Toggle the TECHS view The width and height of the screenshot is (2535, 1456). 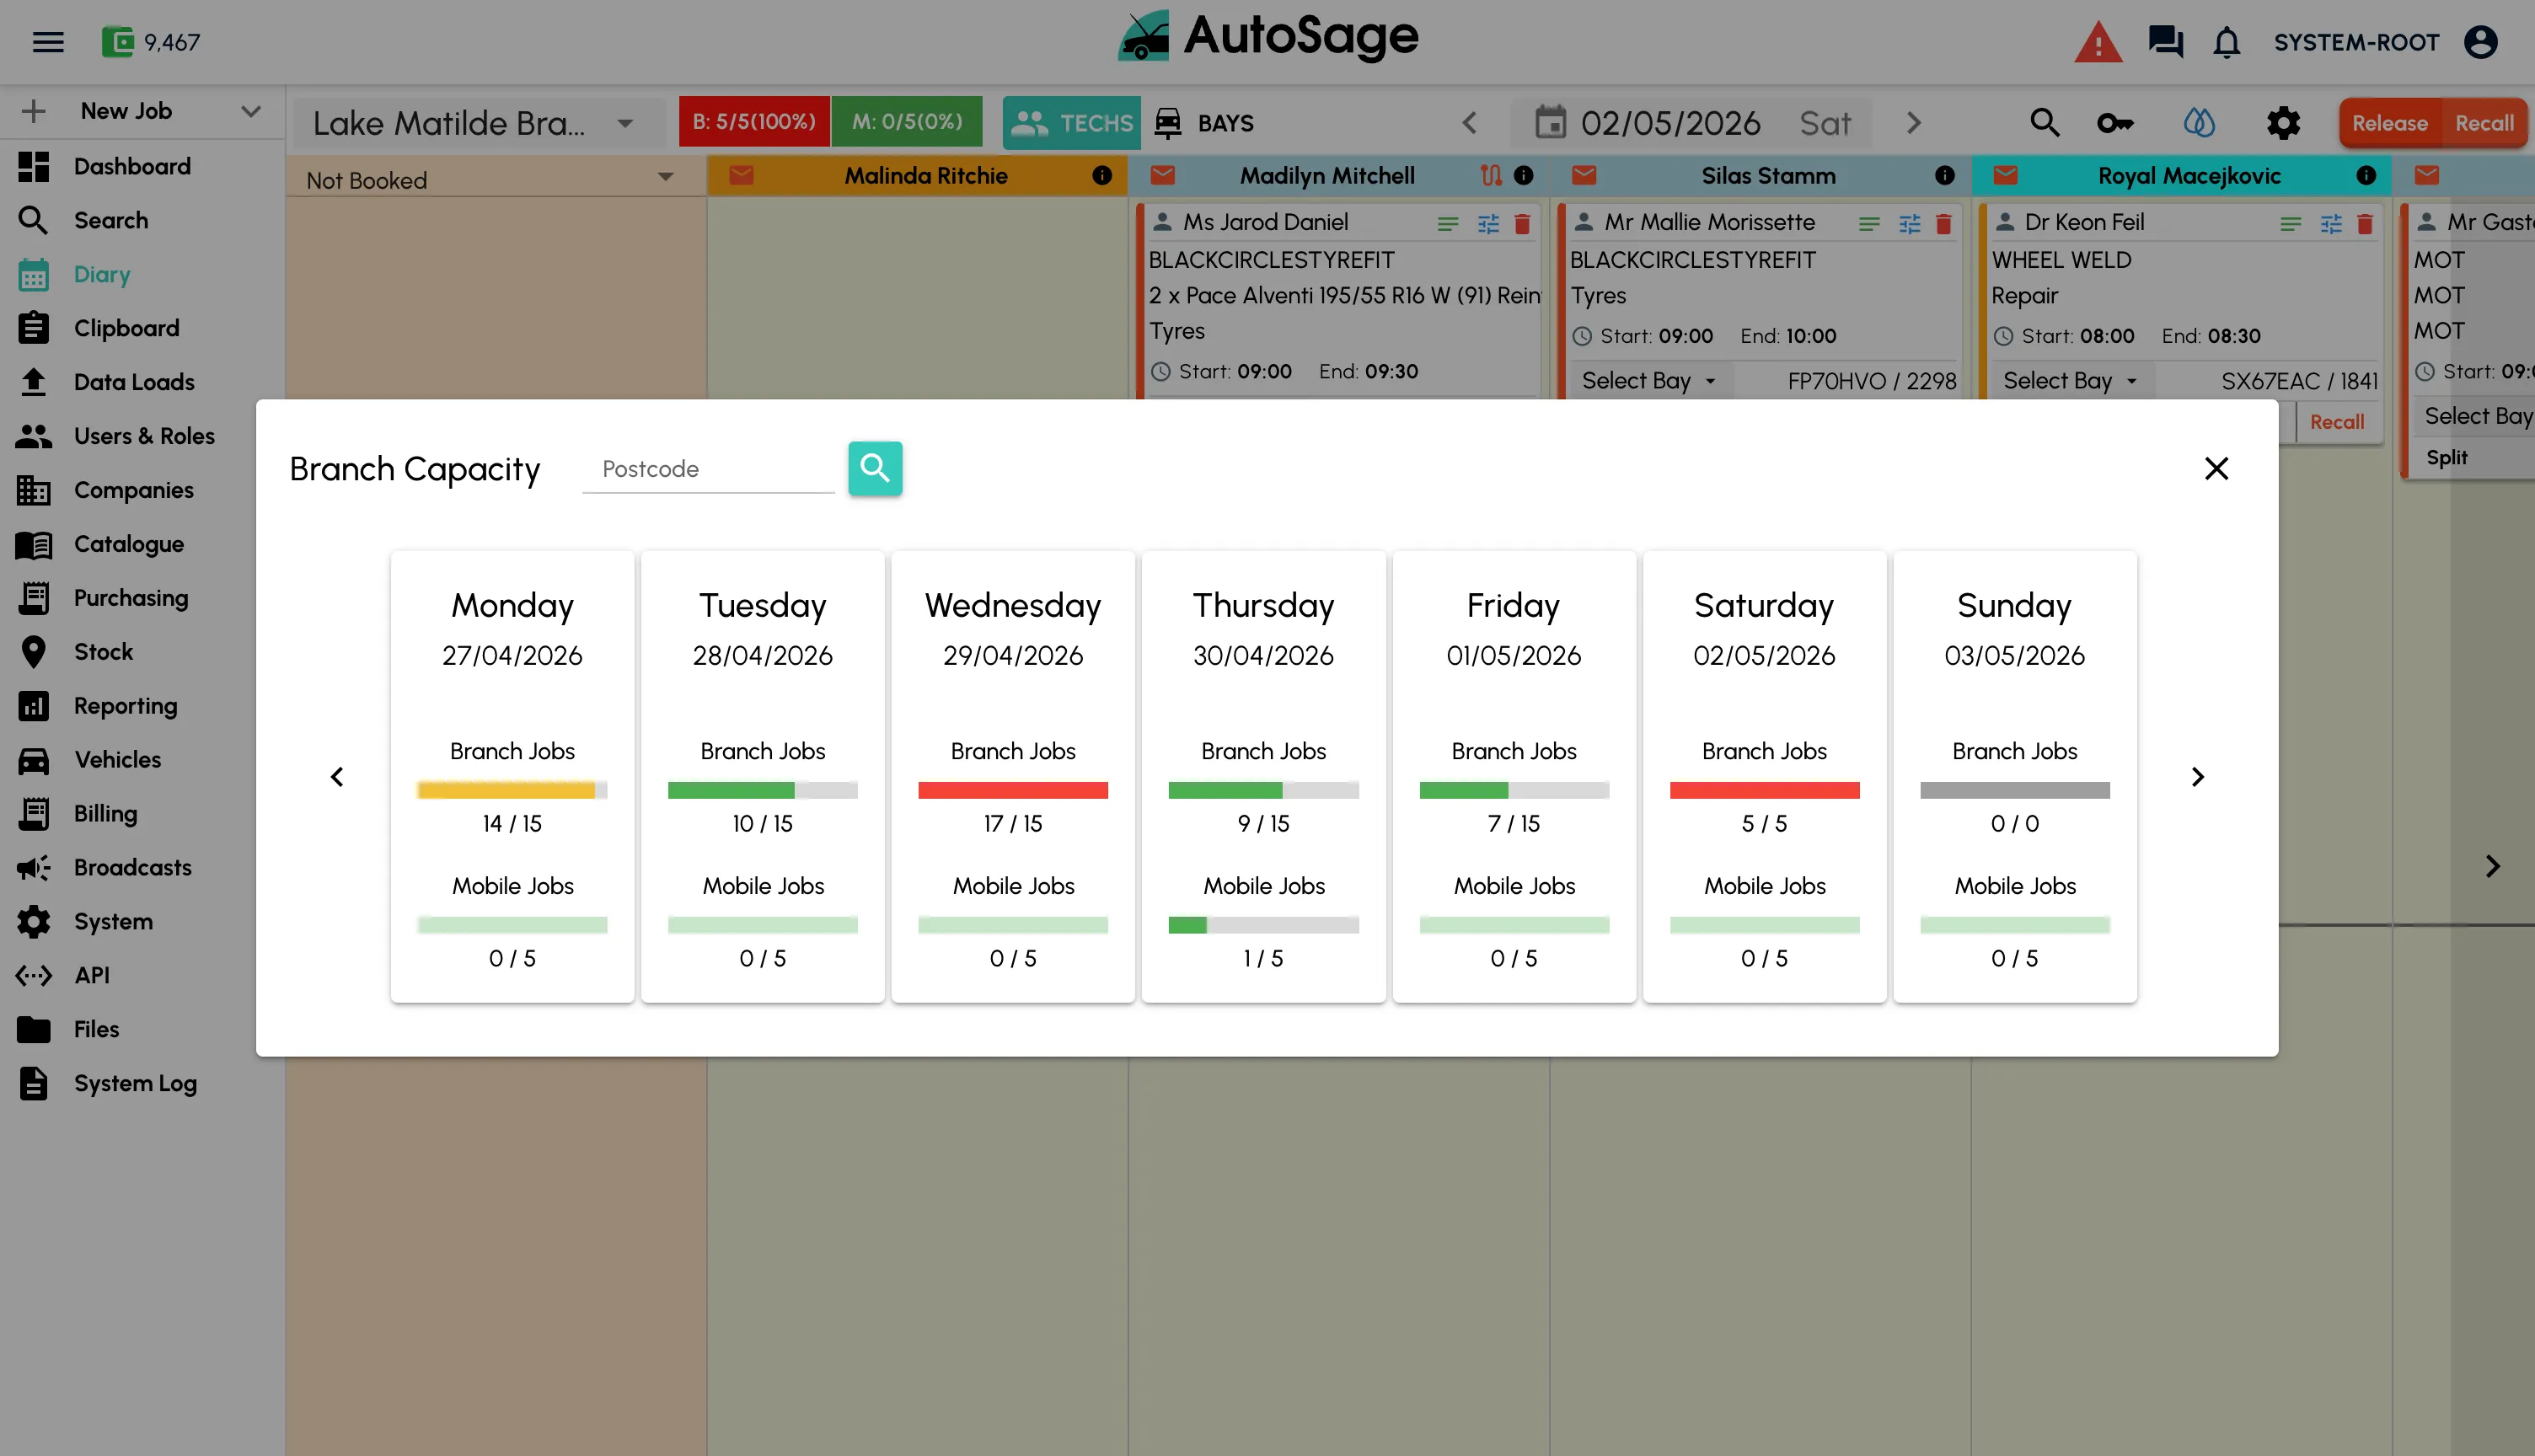click(x=1071, y=123)
